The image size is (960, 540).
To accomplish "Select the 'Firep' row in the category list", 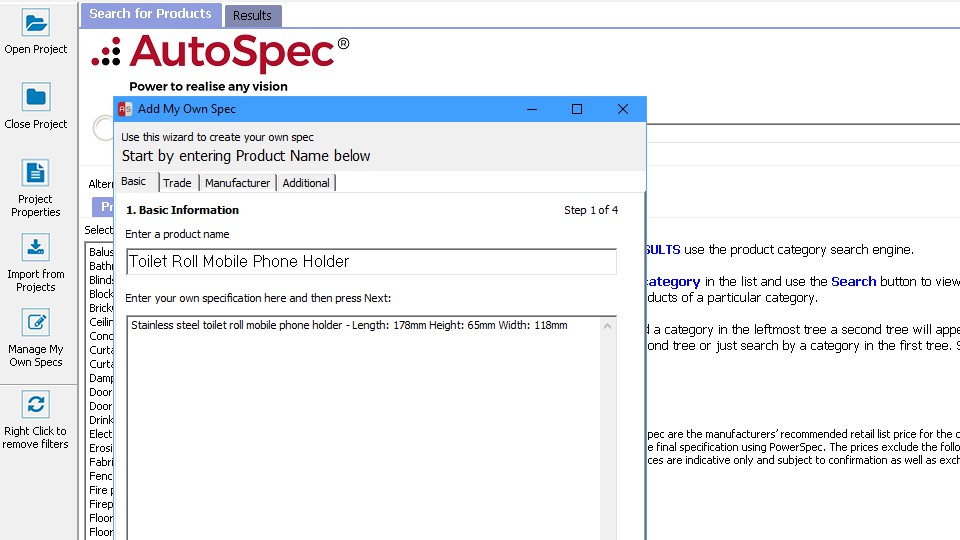I will [x=101, y=504].
